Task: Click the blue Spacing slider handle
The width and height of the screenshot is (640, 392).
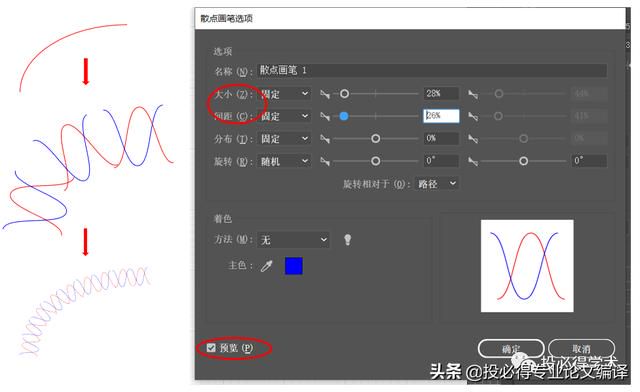Action: pos(344,116)
